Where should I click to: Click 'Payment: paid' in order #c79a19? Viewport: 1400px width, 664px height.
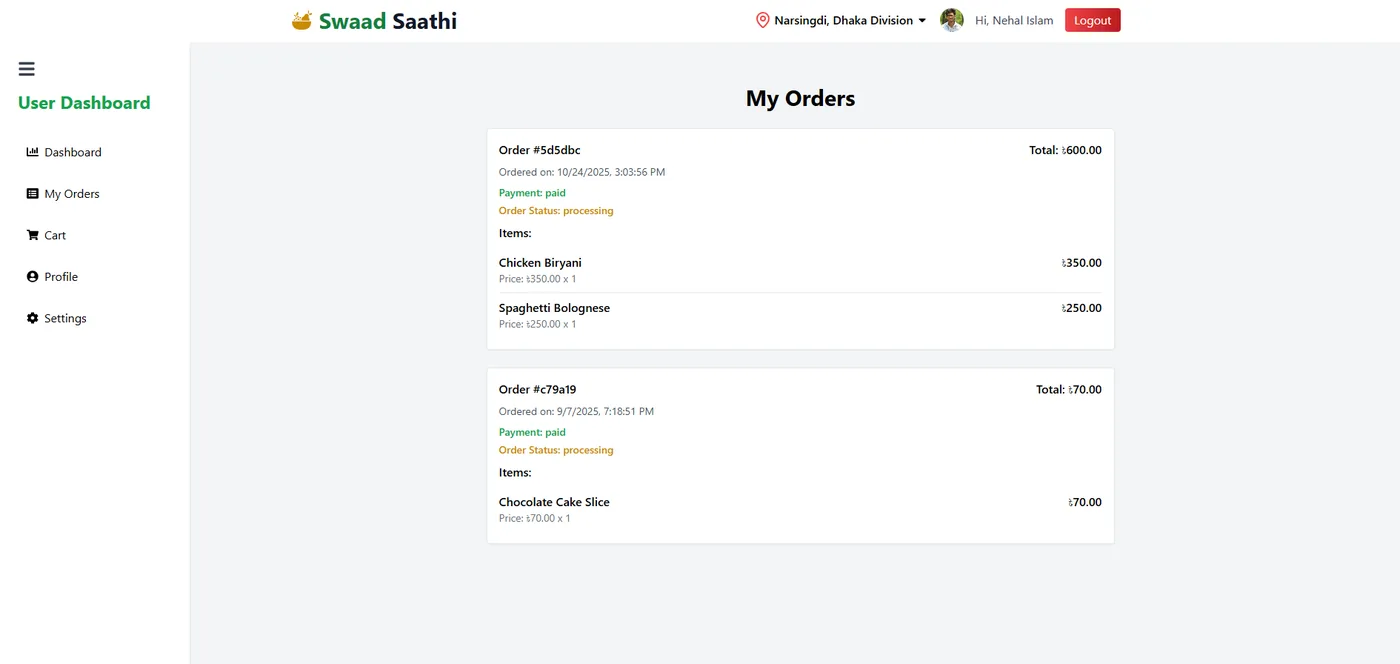point(532,432)
